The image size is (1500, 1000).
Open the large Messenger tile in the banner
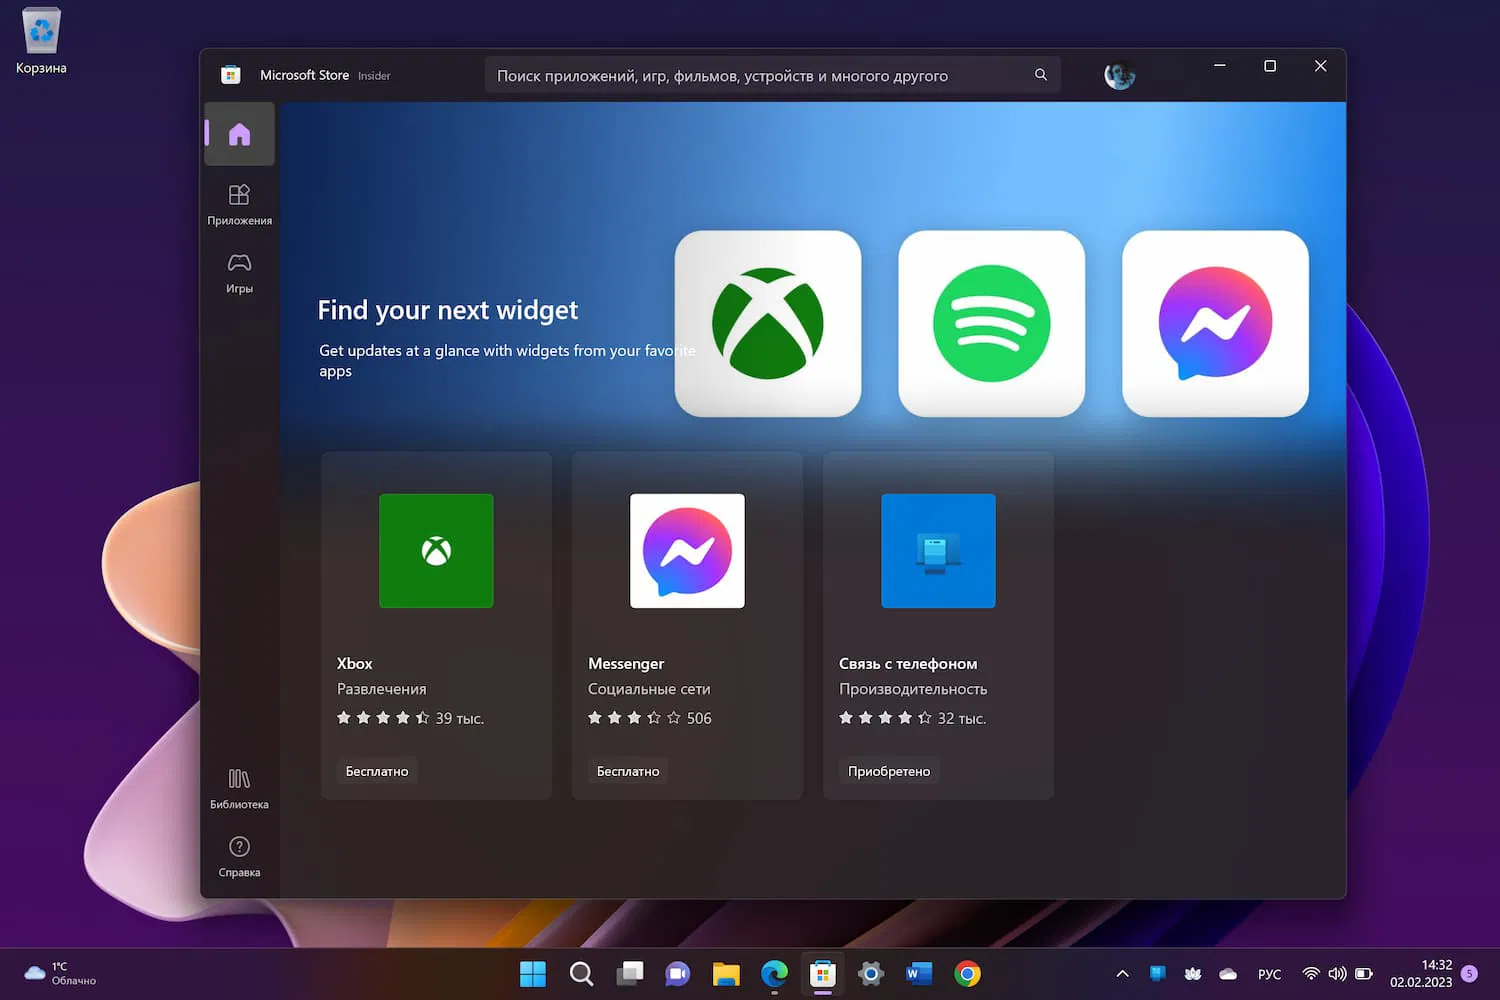[1216, 324]
